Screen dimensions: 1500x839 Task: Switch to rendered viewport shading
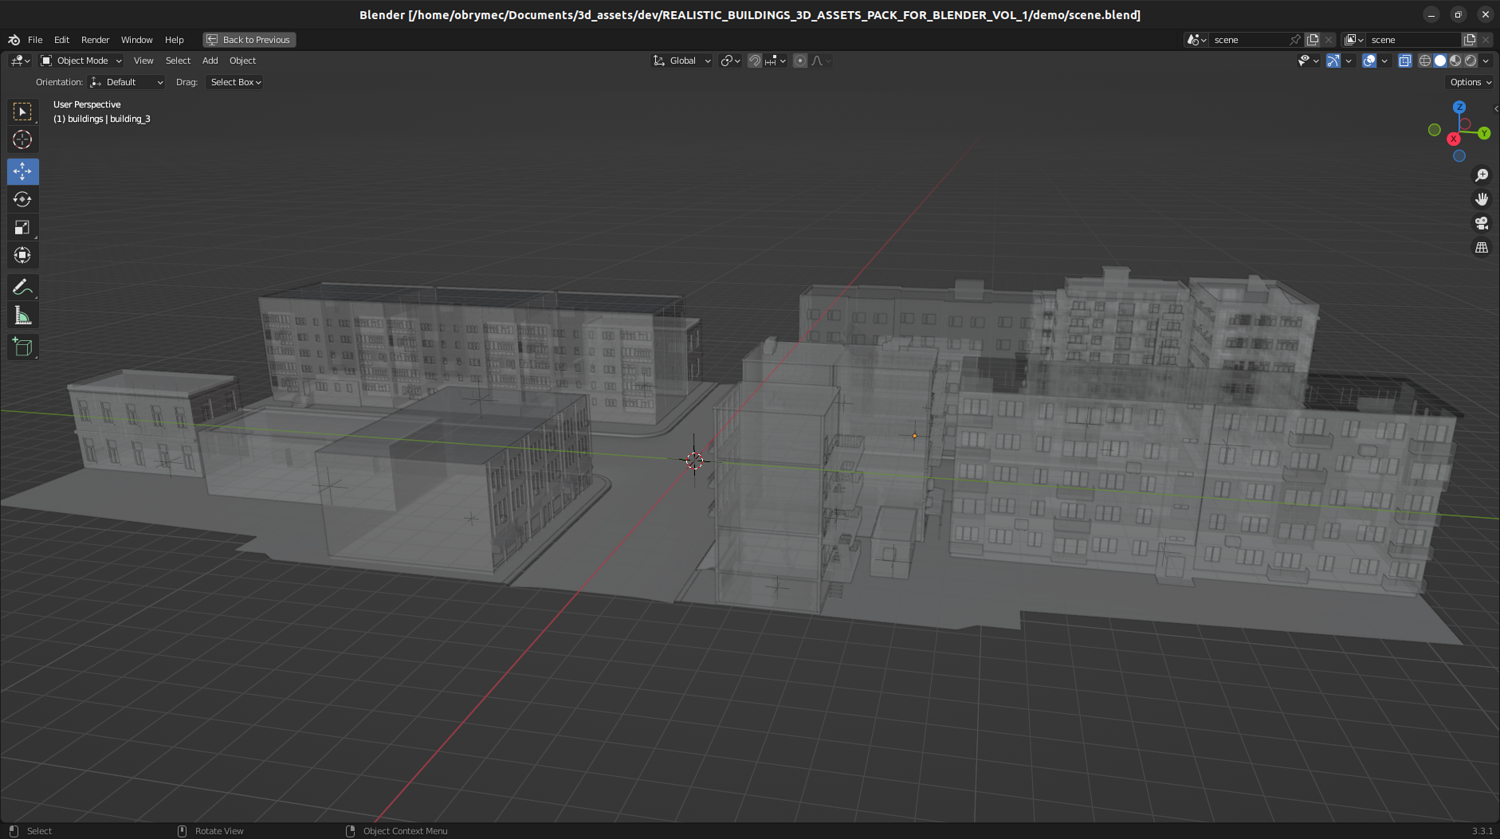[x=1470, y=61]
